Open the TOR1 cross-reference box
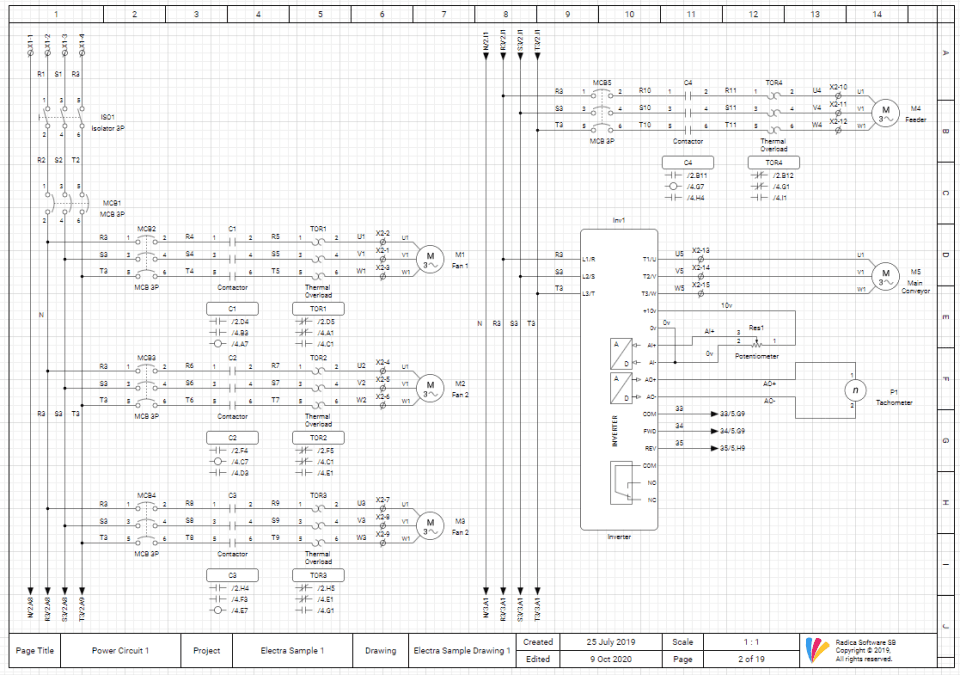This screenshot has height=675, width=960. [318, 309]
